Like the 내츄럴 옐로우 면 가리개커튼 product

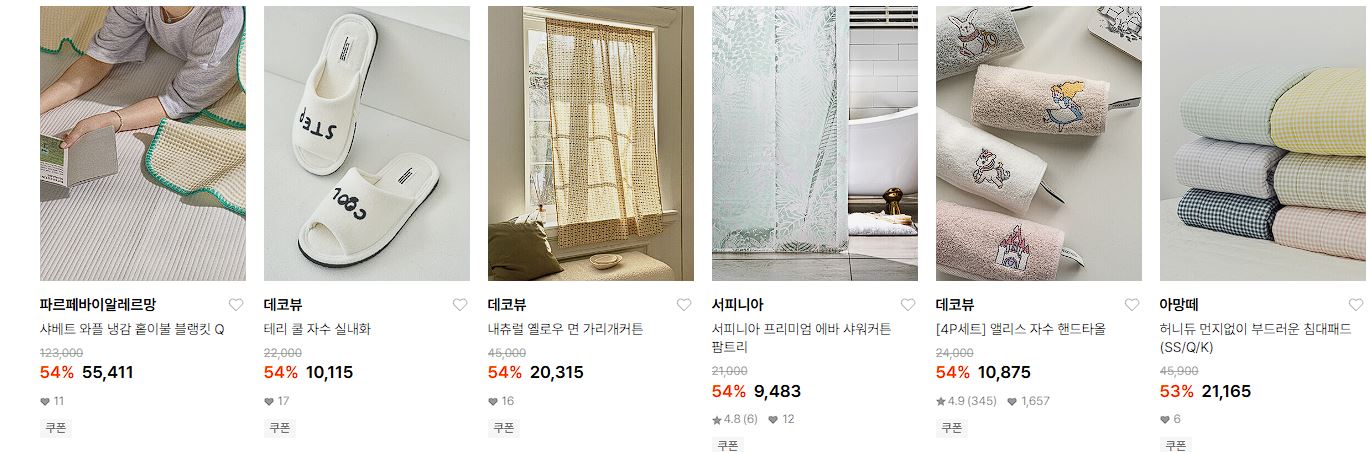[x=684, y=305]
